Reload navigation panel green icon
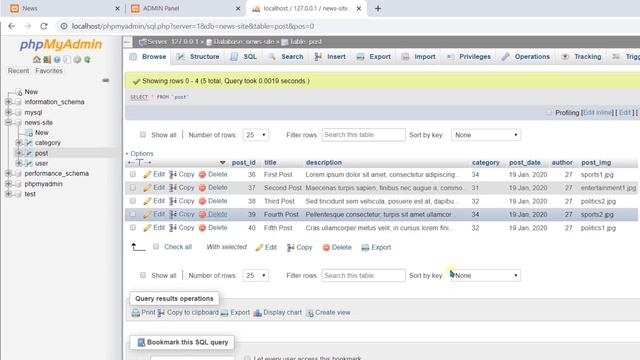Image resolution: width=640 pixels, height=360 pixels. [x=87, y=60]
